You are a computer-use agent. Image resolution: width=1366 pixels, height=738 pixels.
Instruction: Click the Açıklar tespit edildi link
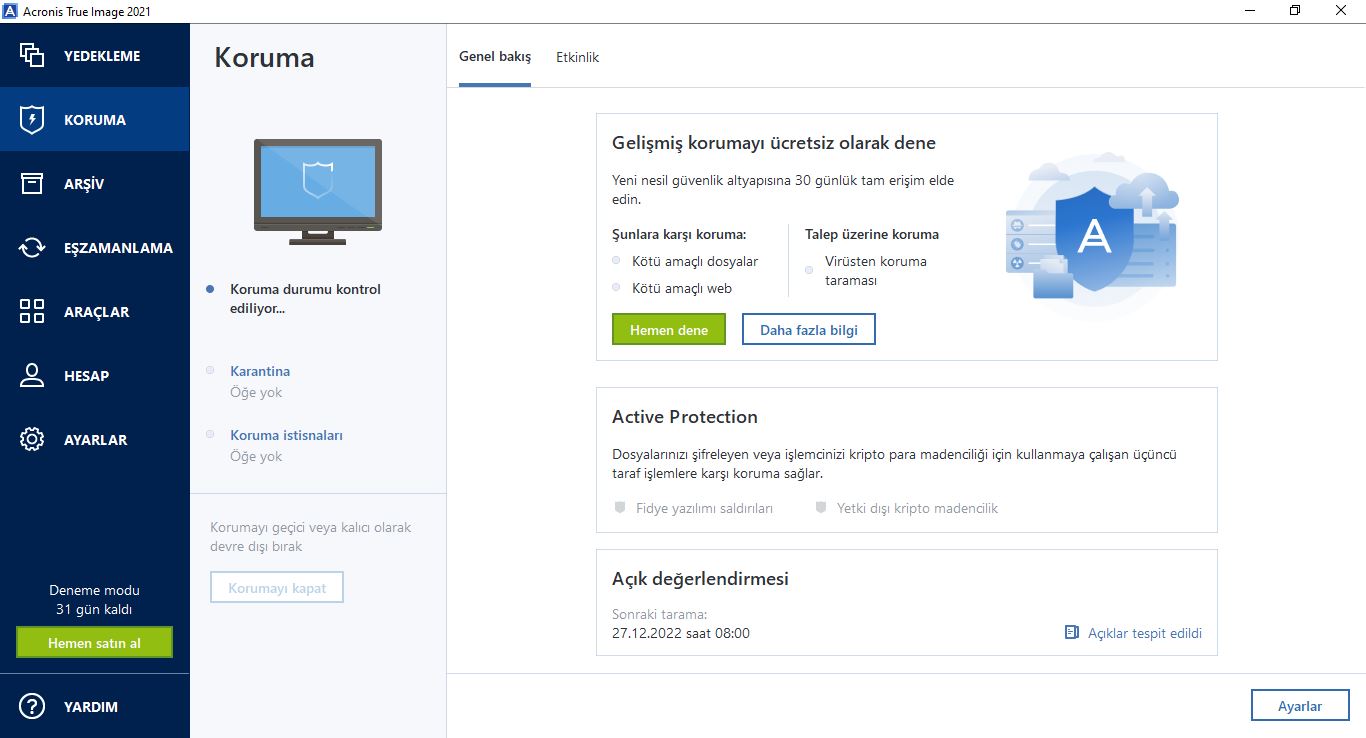[1145, 633]
